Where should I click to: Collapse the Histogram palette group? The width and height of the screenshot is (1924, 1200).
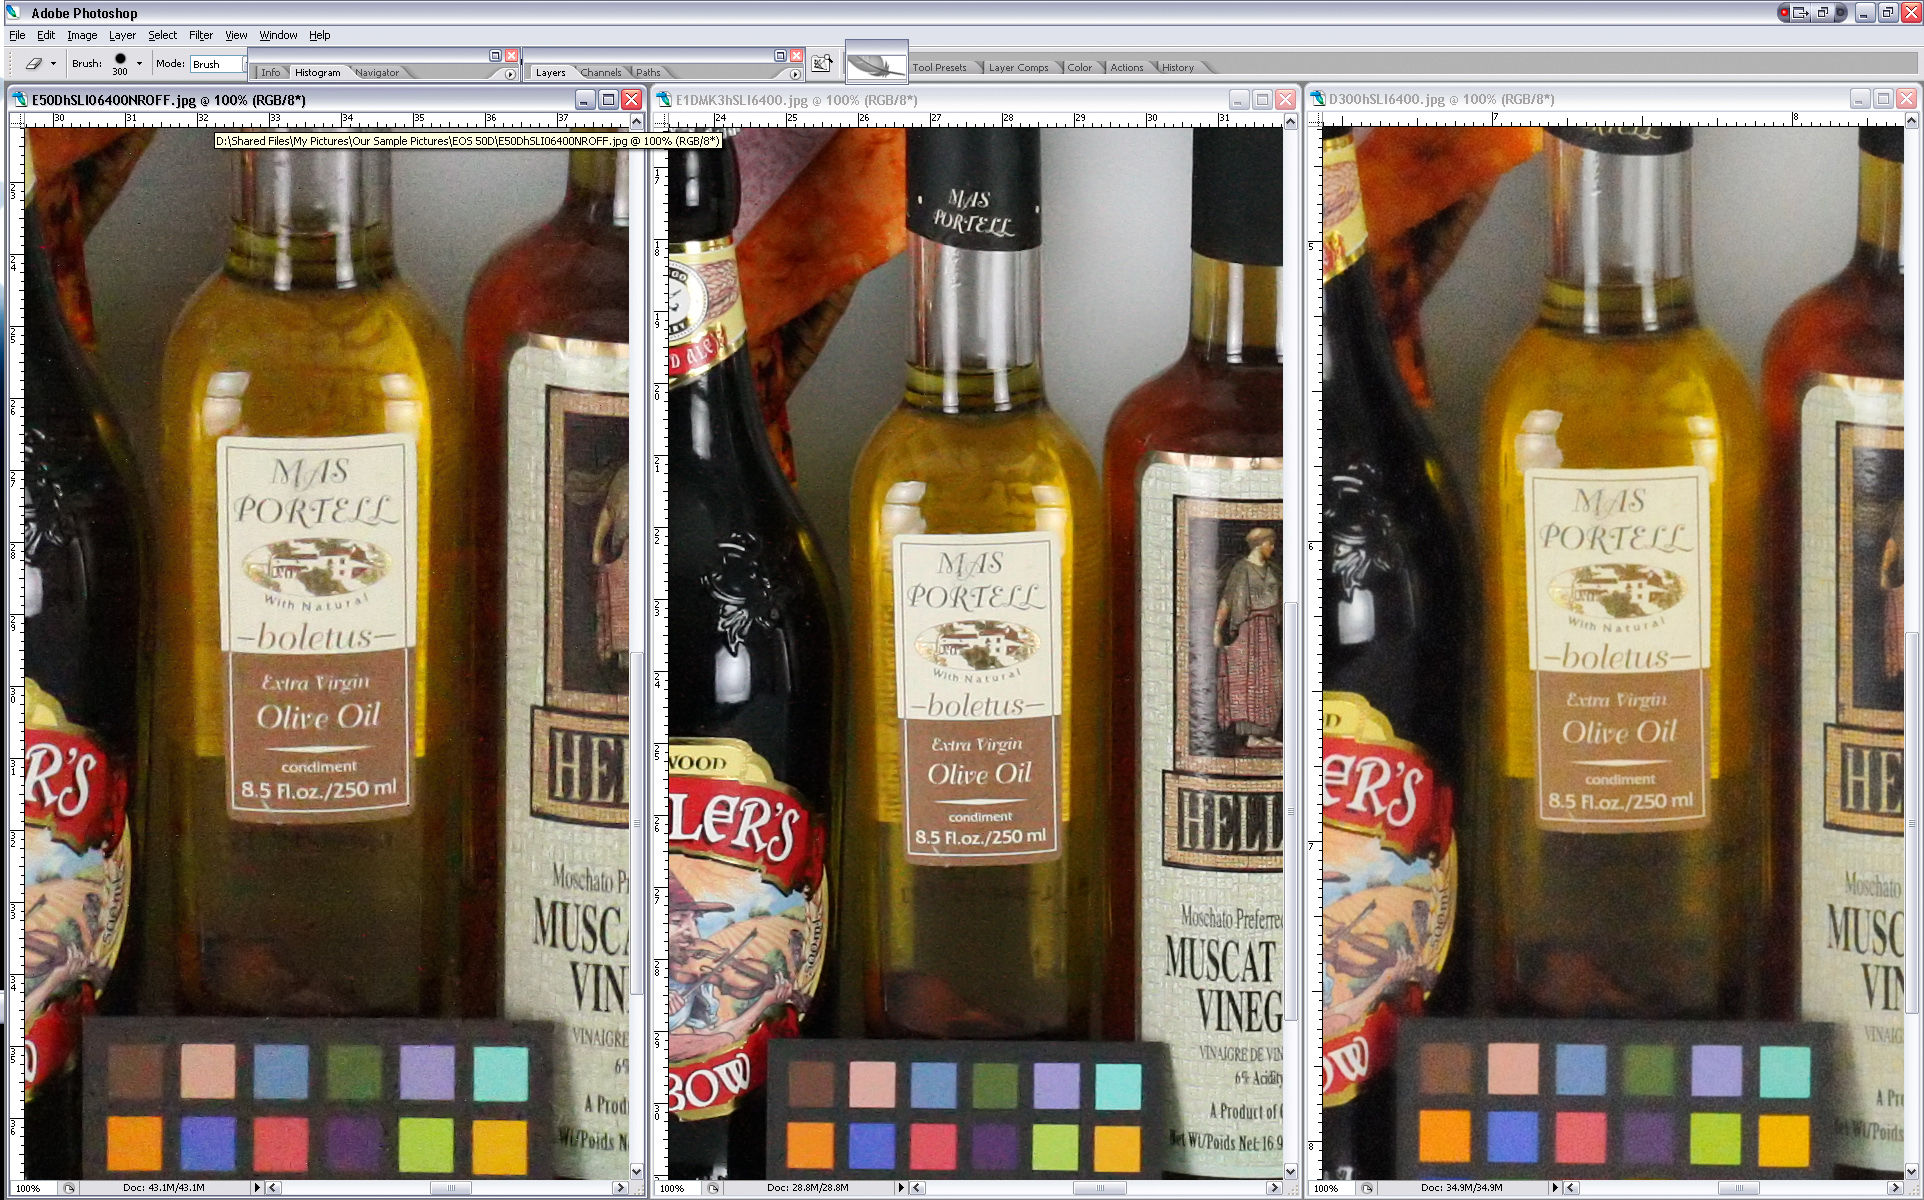pos(495,55)
